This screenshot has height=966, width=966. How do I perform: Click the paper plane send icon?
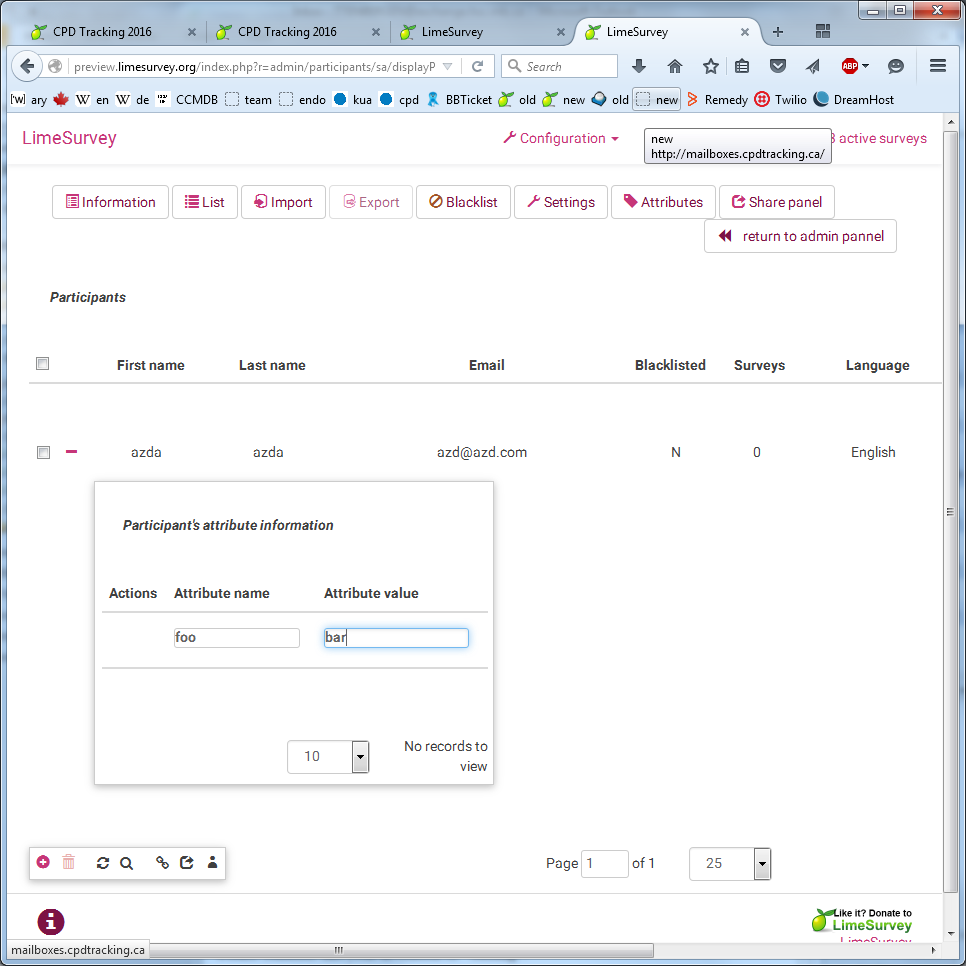[813, 66]
